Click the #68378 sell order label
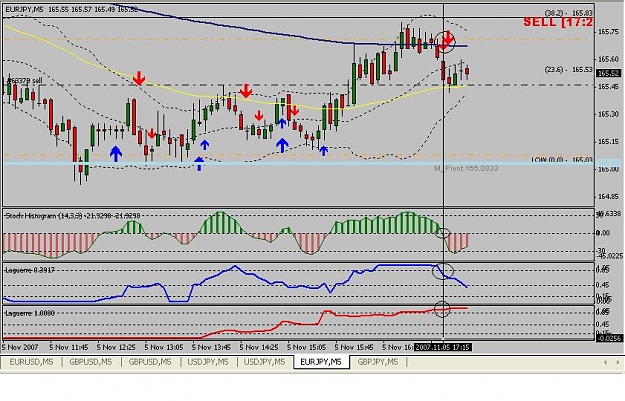 point(24,81)
